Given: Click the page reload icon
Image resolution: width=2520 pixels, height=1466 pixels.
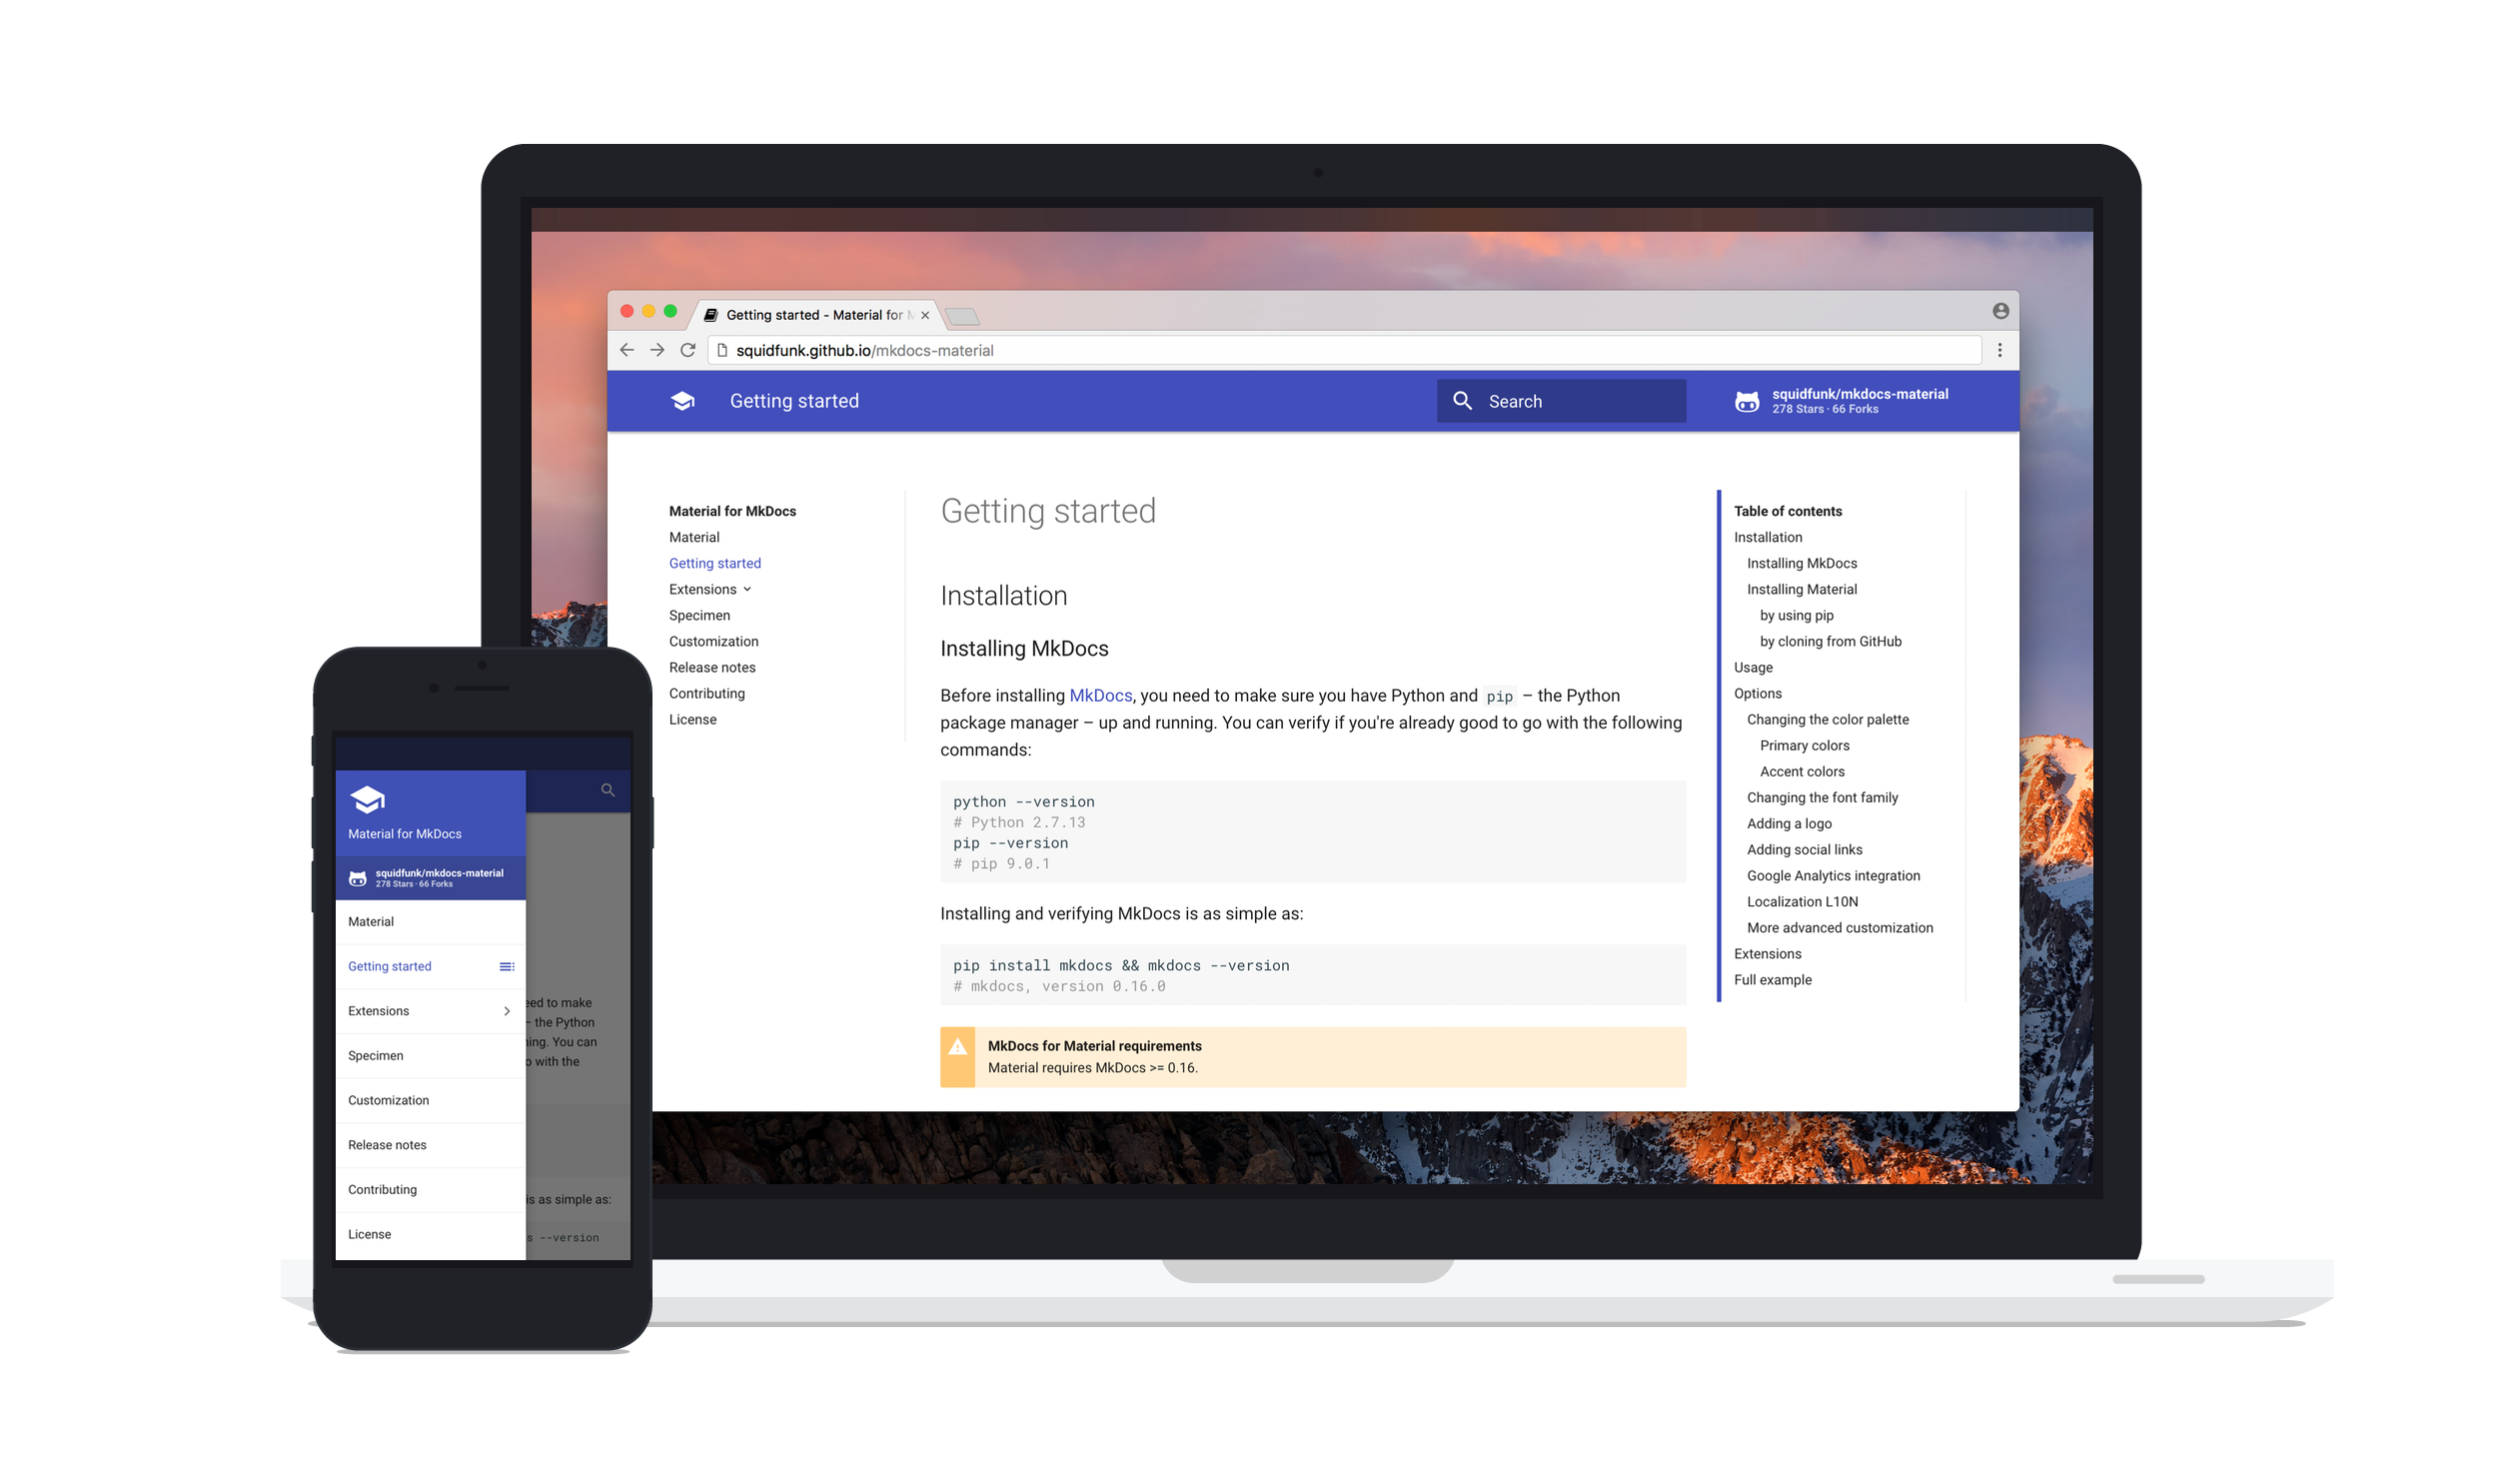Looking at the screenshot, I should pyautogui.click(x=688, y=350).
